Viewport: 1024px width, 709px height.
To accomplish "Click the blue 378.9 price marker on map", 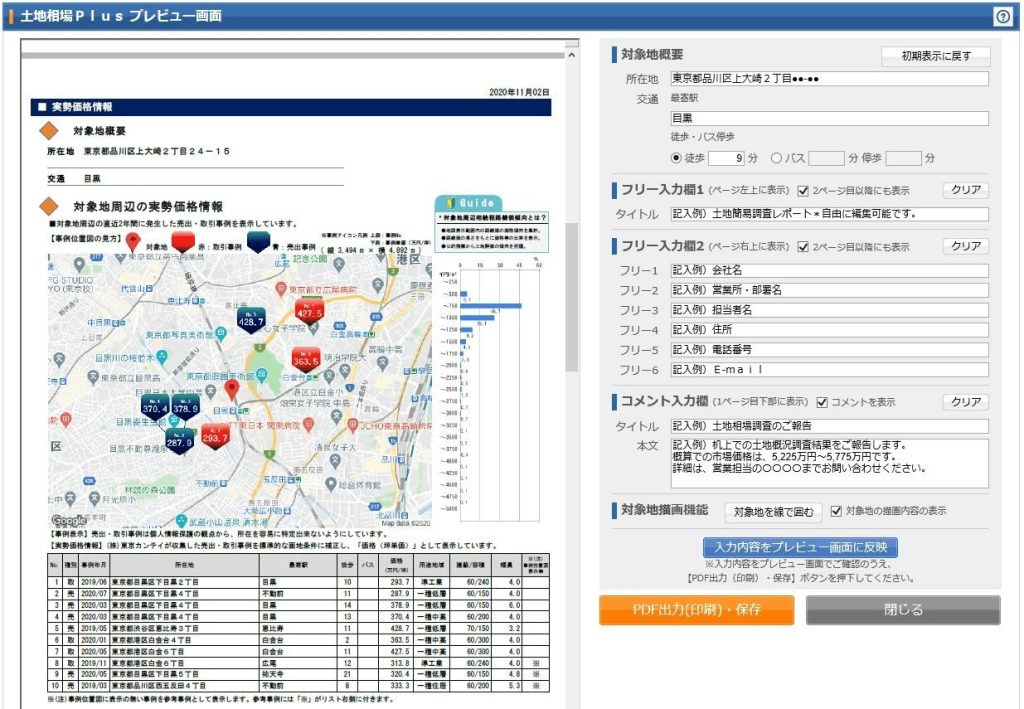I will (185, 407).
